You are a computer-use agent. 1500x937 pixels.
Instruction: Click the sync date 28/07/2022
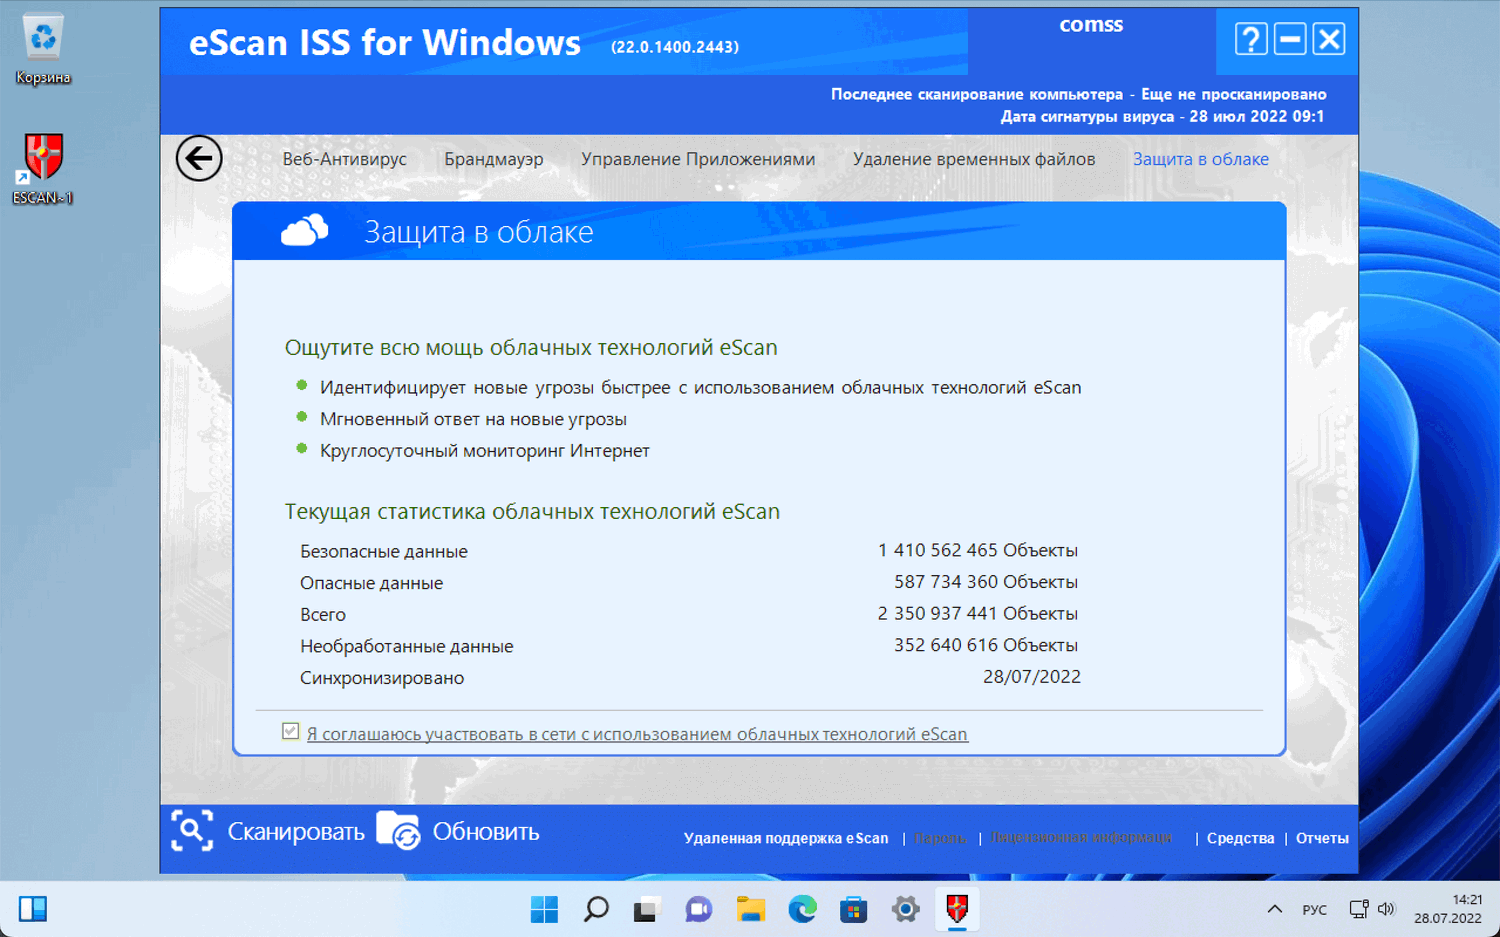[x=1032, y=677]
